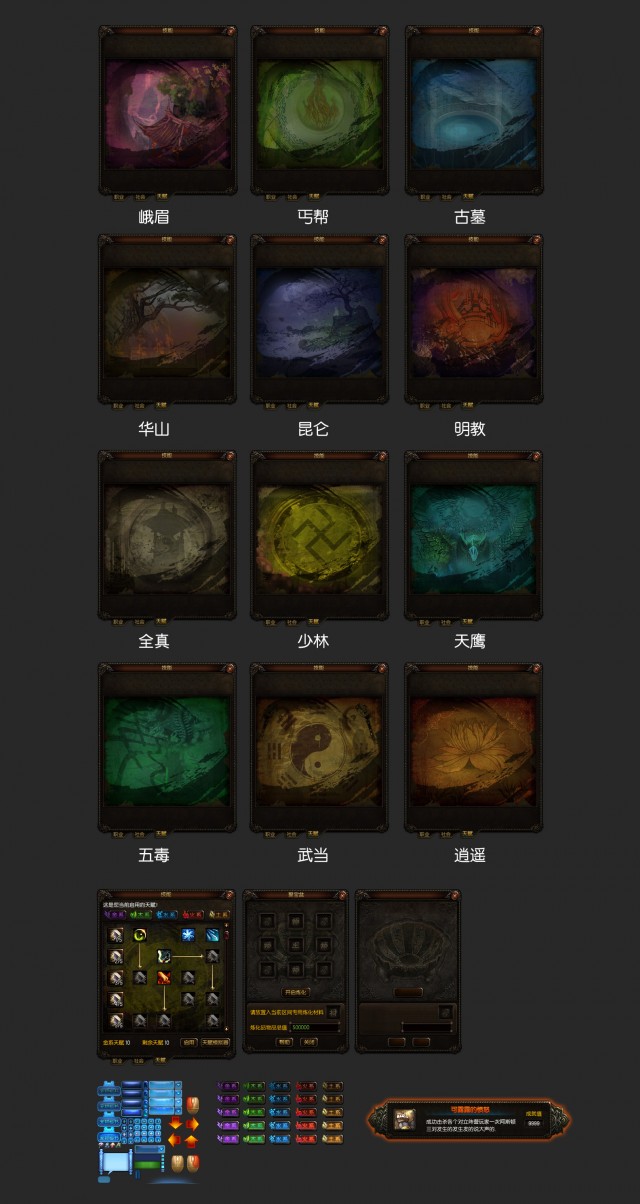
Task: Pick the blue ice streak skill icon
Action: (x=213, y=935)
